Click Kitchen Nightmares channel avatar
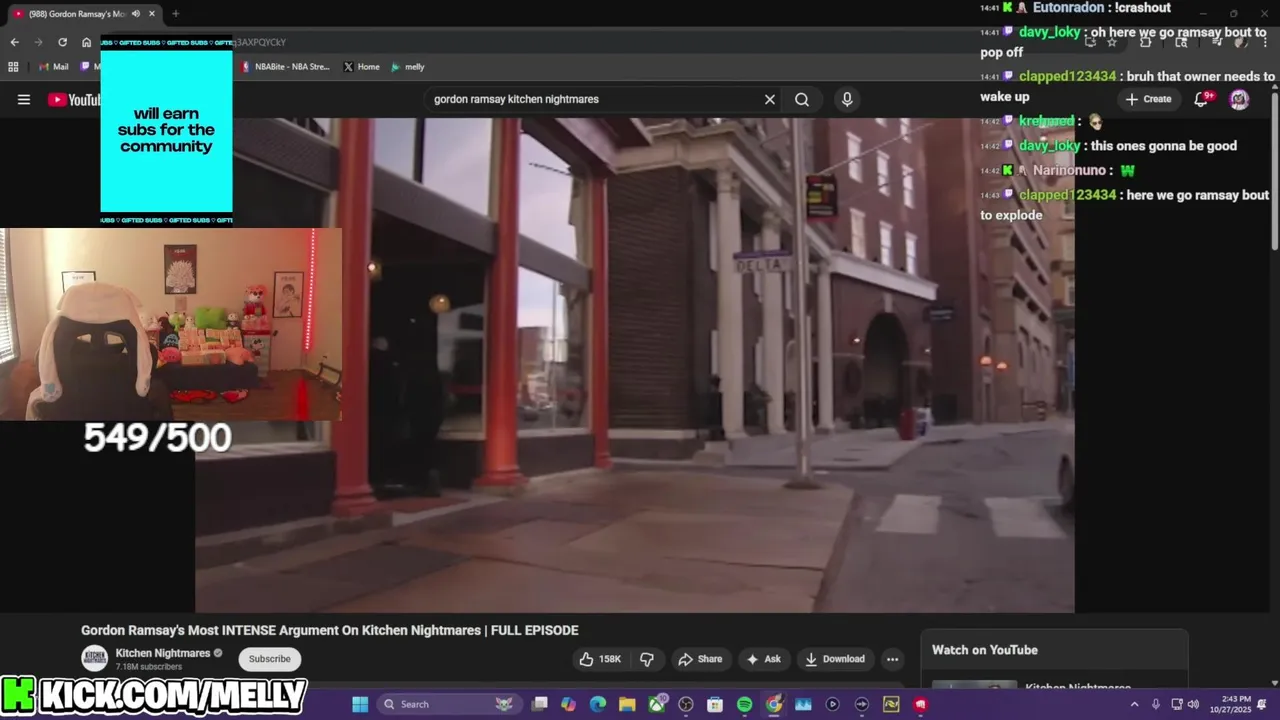The height and width of the screenshot is (720, 1280). click(95, 658)
